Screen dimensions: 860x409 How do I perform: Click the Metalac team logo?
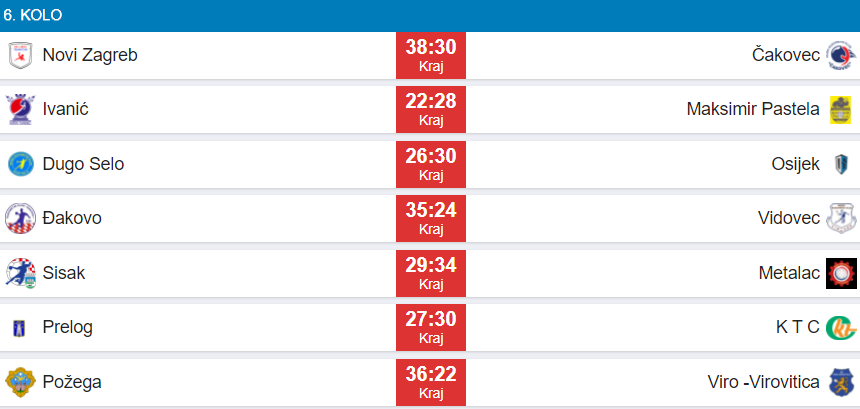[x=840, y=272]
